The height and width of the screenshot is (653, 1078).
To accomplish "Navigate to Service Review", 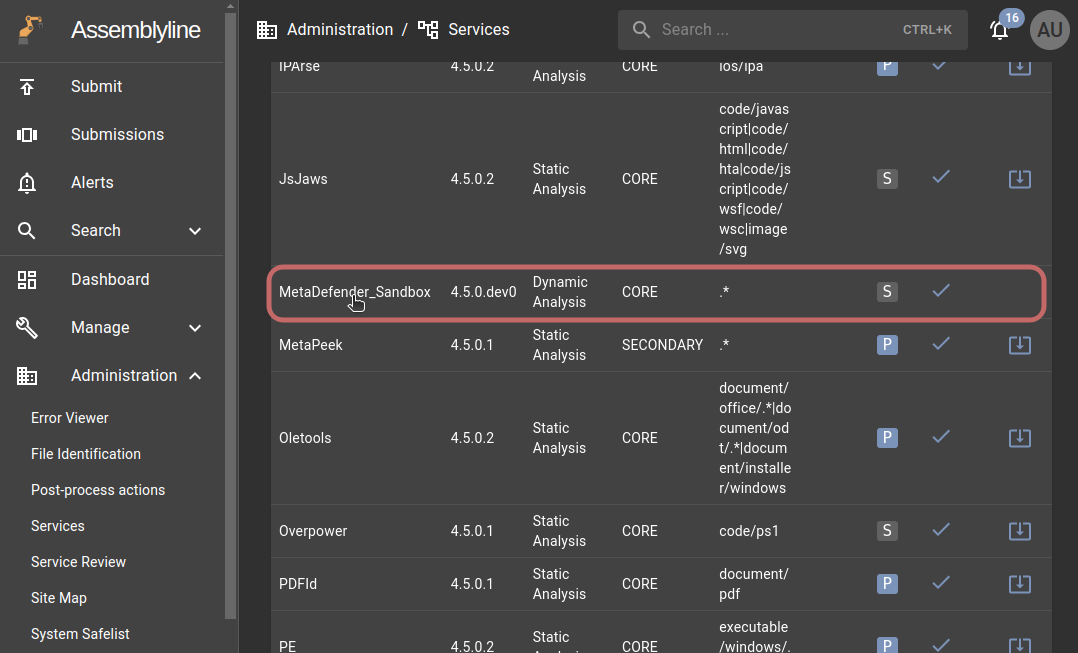I will [78, 562].
